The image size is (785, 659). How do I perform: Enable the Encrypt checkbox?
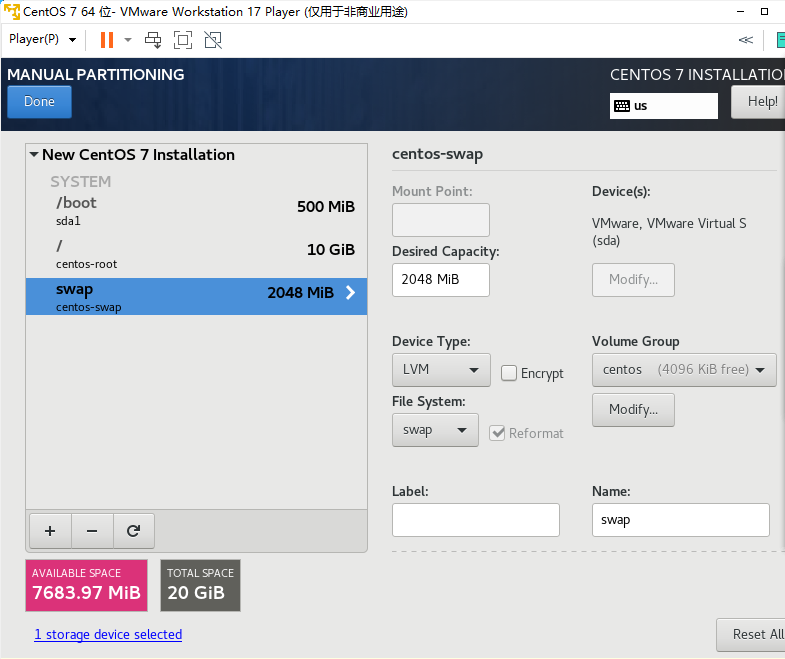pos(509,373)
